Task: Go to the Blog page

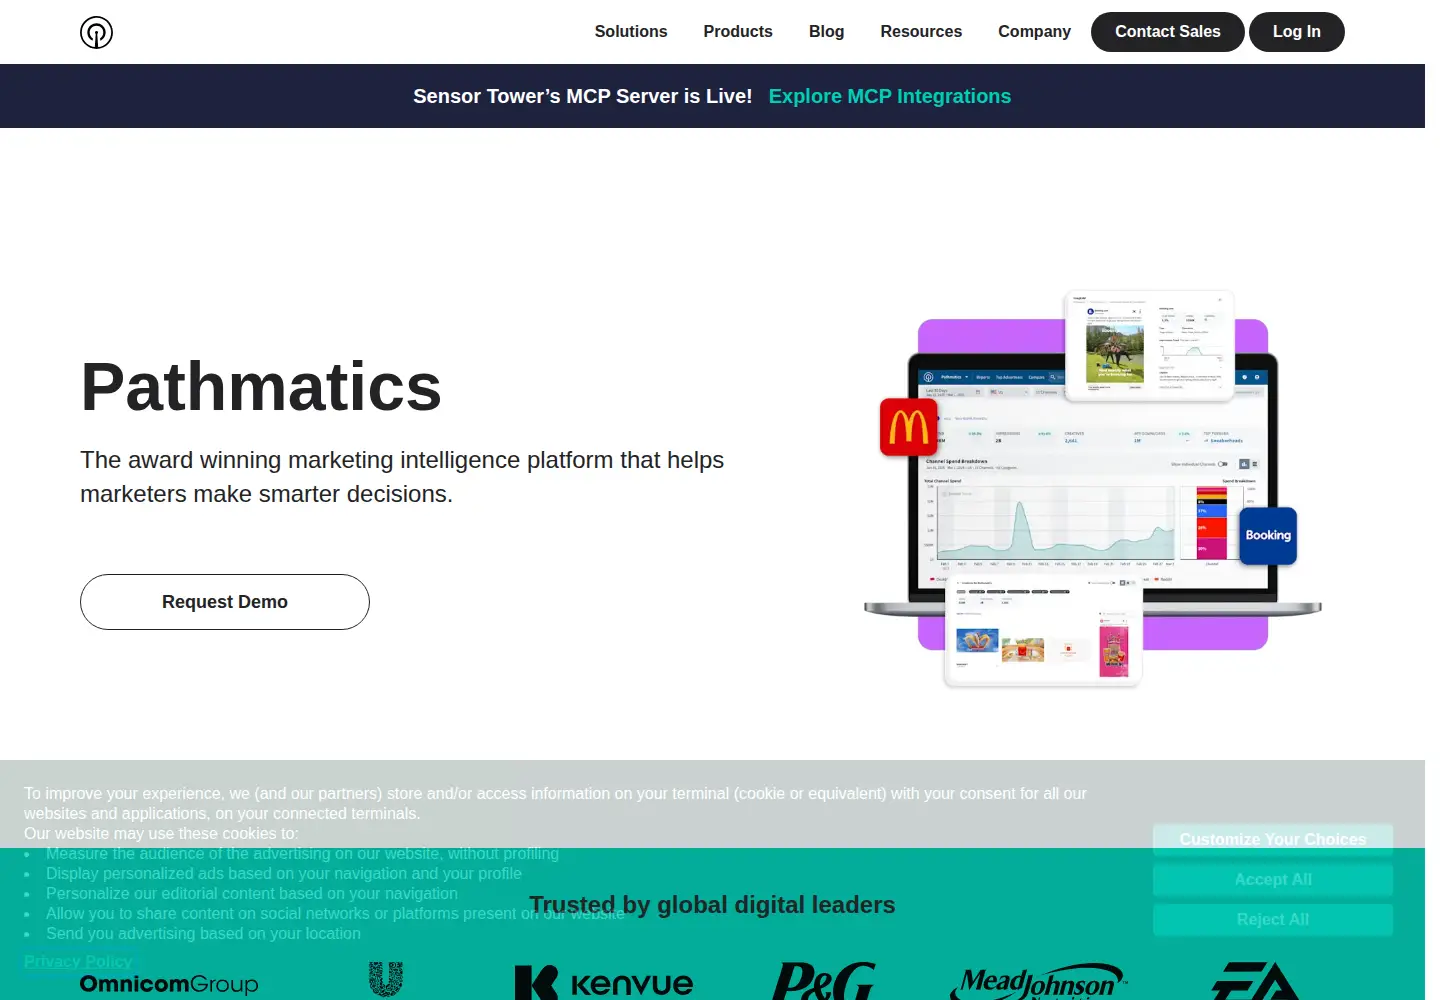Action: [826, 32]
